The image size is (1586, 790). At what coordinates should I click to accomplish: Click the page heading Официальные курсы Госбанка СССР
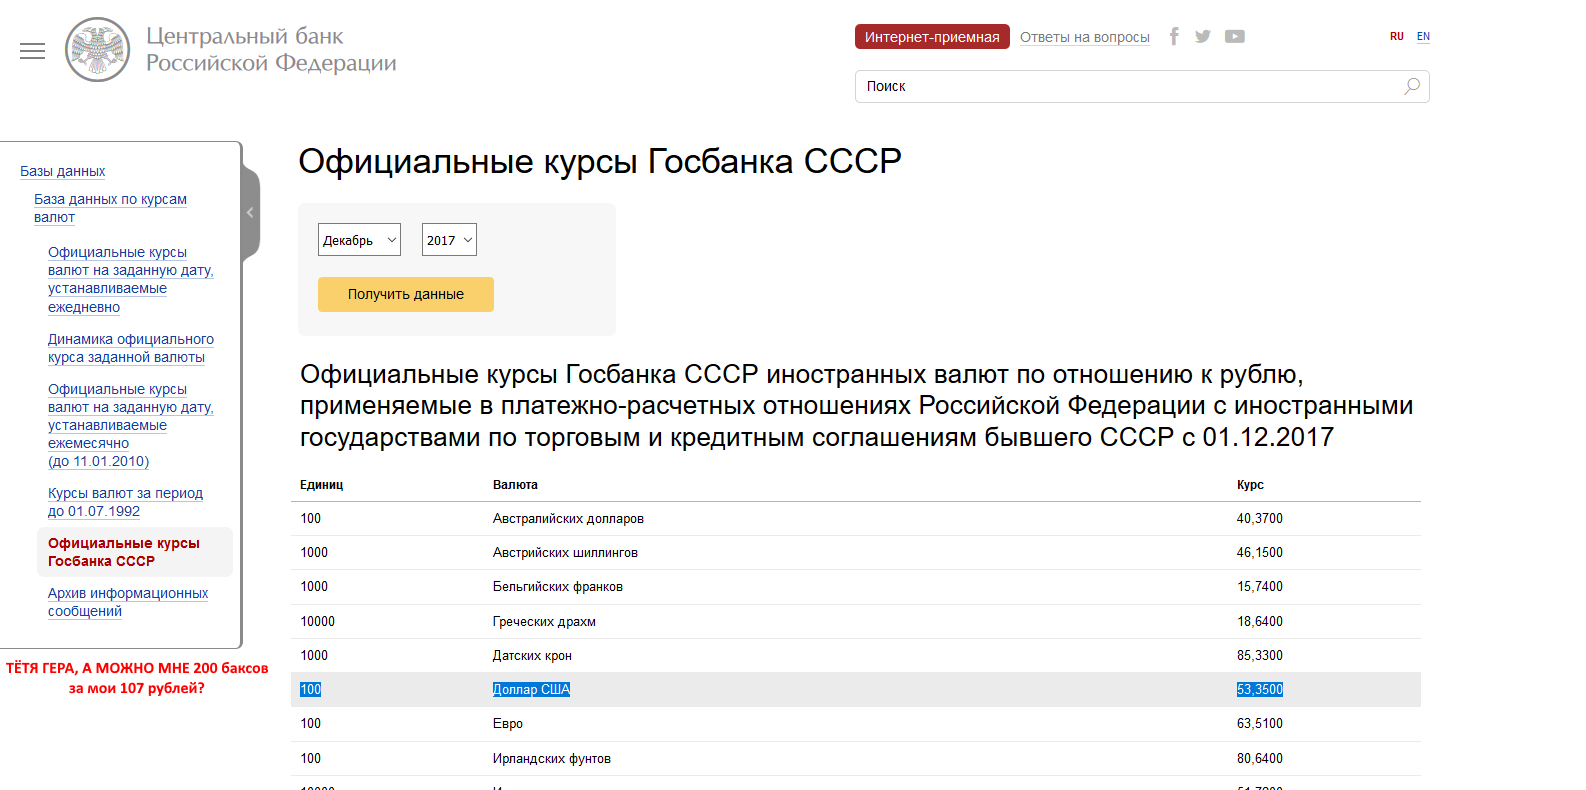click(600, 161)
